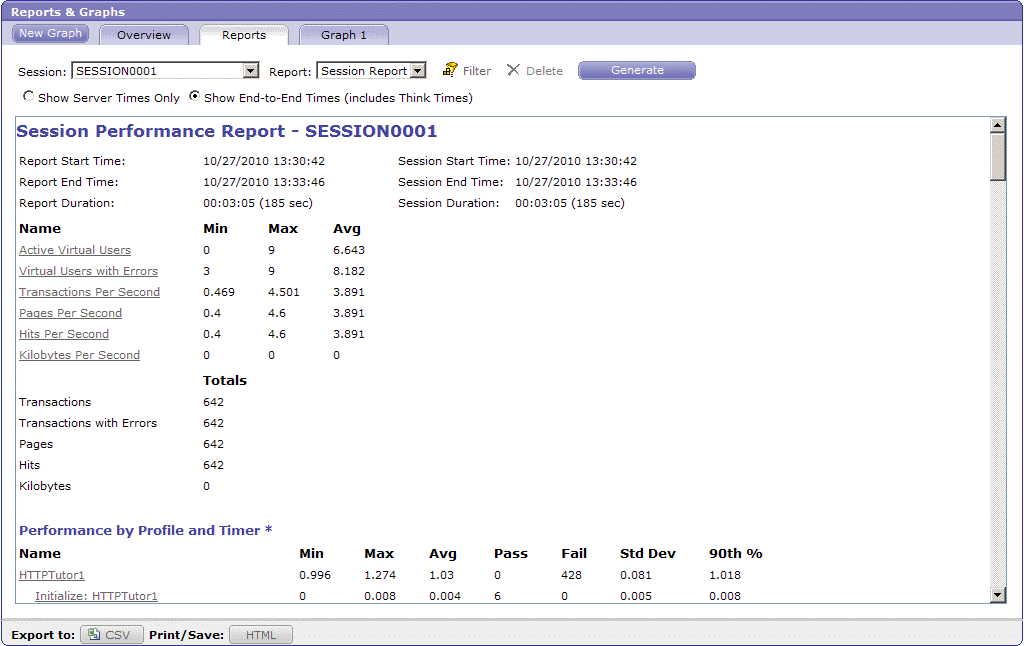Open the Hits Per Second link

pos(64,334)
